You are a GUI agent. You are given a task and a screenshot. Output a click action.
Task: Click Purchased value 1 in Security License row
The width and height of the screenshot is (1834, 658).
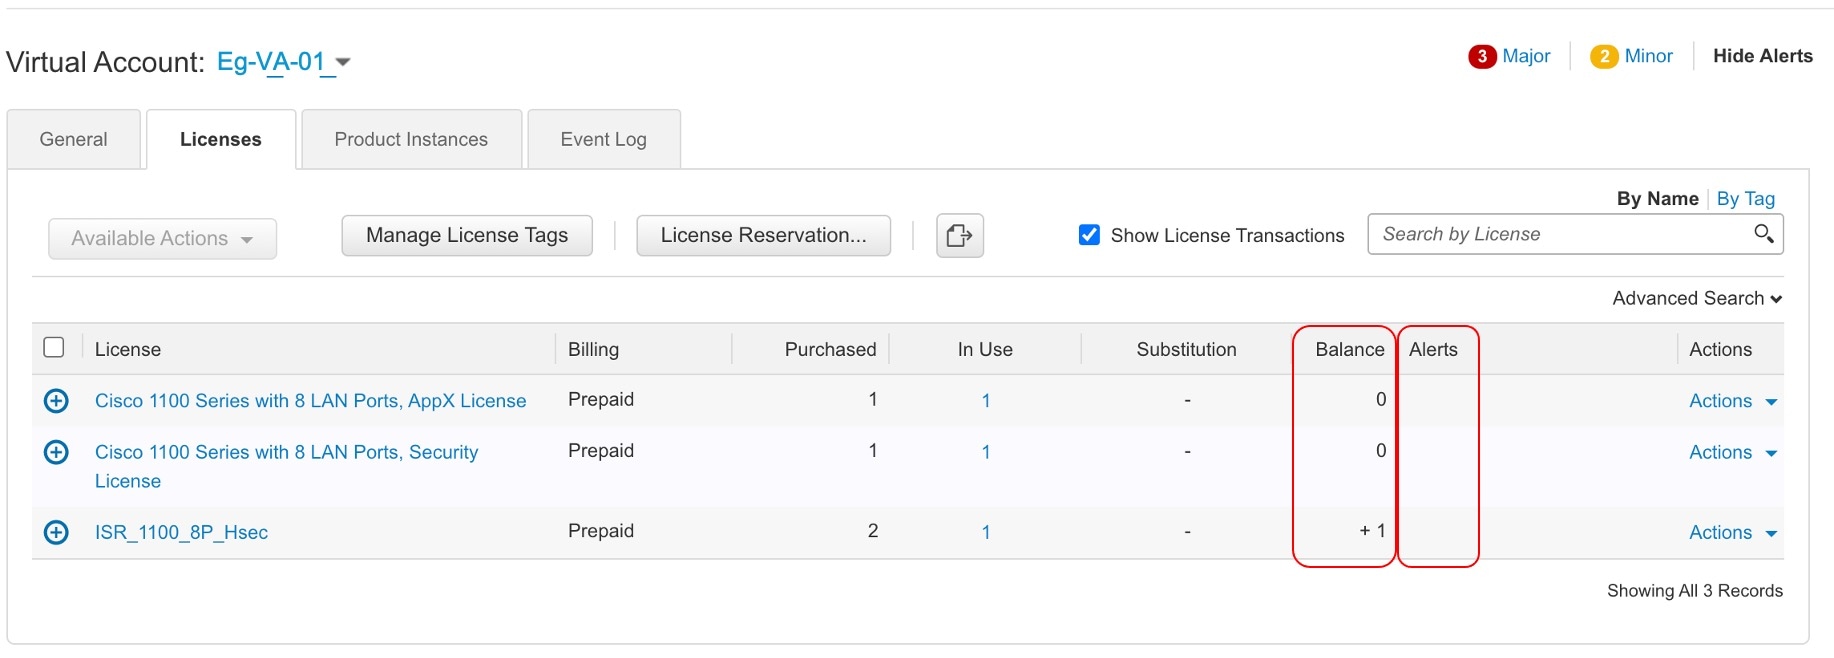pyautogui.click(x=873, y=451)
